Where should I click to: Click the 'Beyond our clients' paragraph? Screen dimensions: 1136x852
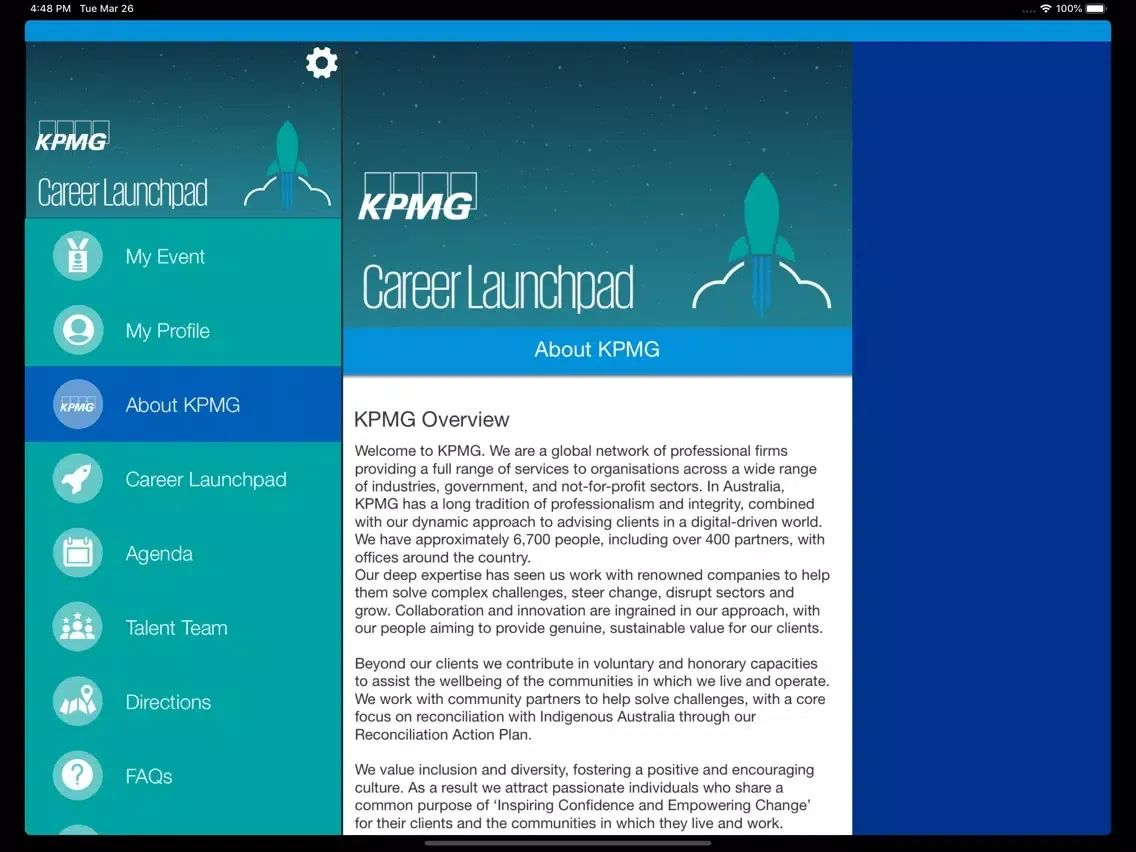point(592,698)
